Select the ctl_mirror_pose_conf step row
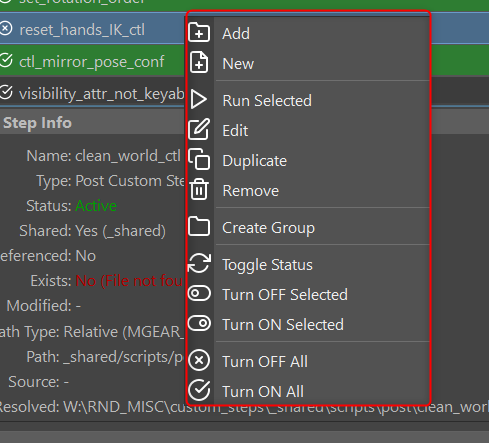This screenshot has width=489, height=443. coord(93,61)
